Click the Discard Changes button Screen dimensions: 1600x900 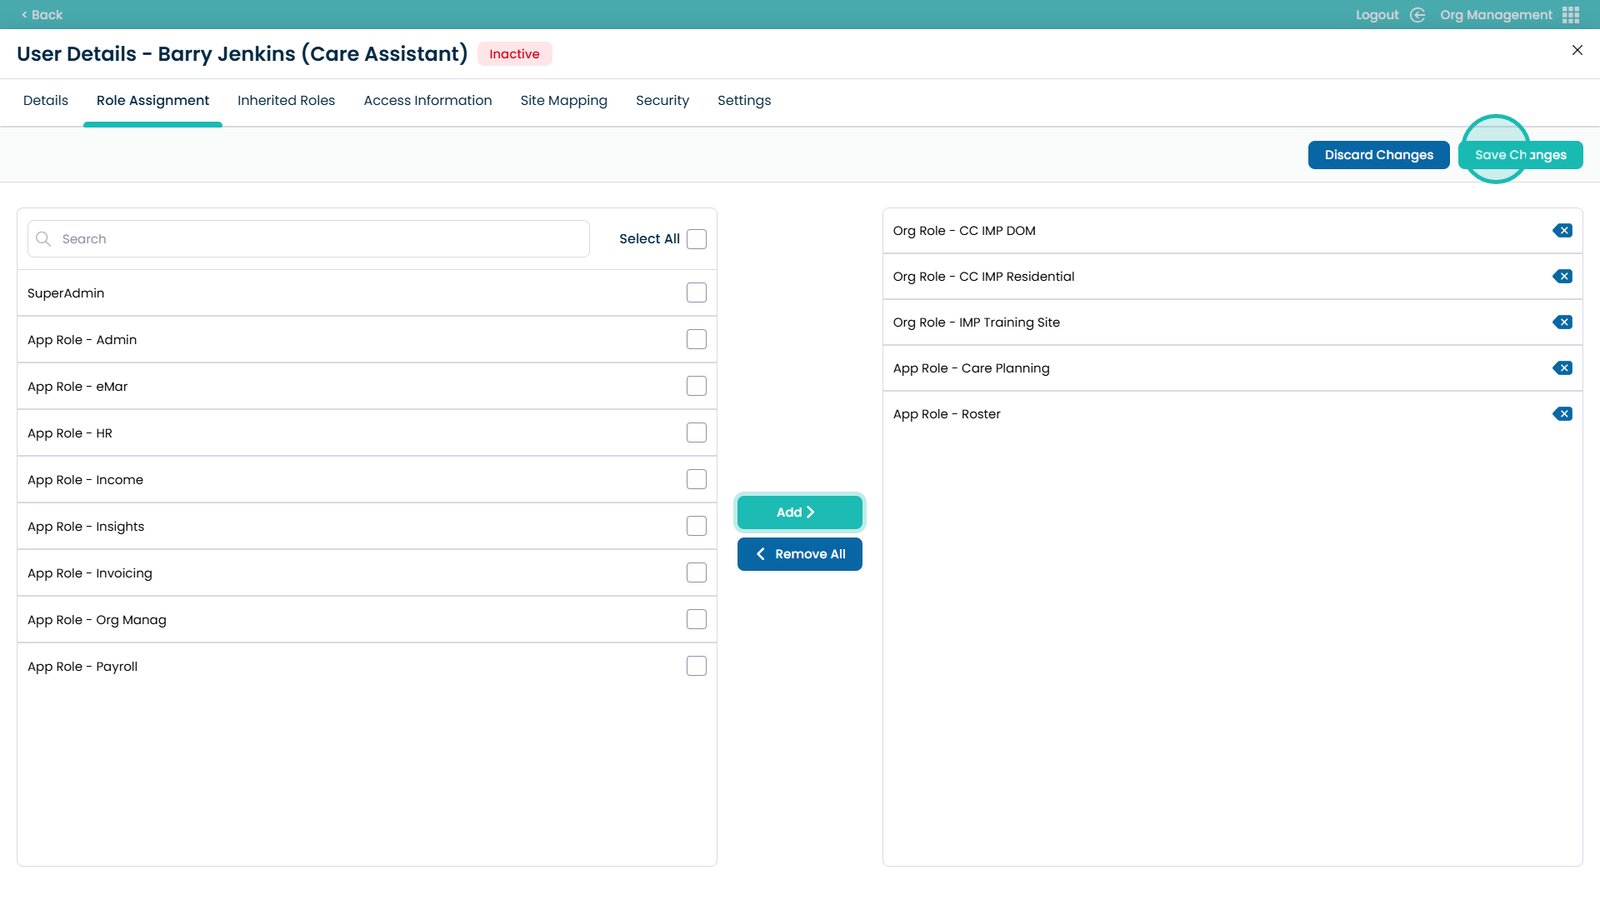point(1378,155)
